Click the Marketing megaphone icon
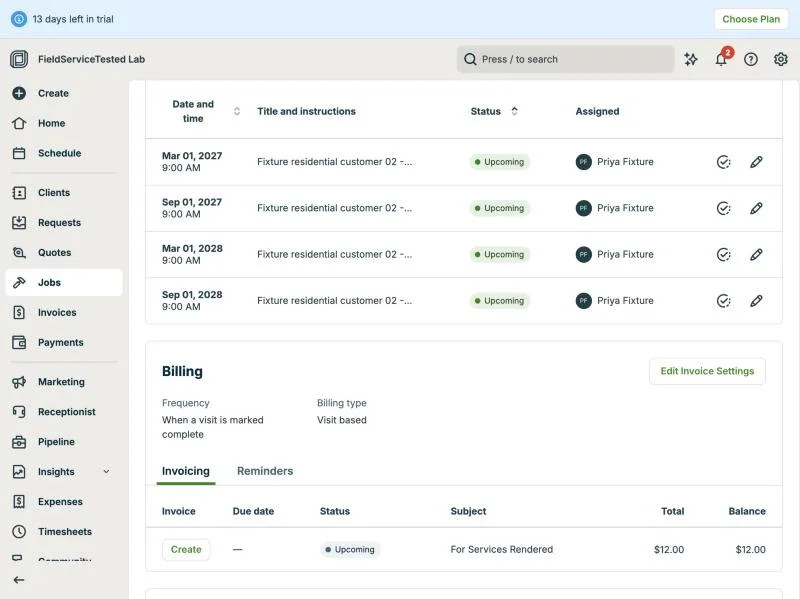 [x=19, y=382]
